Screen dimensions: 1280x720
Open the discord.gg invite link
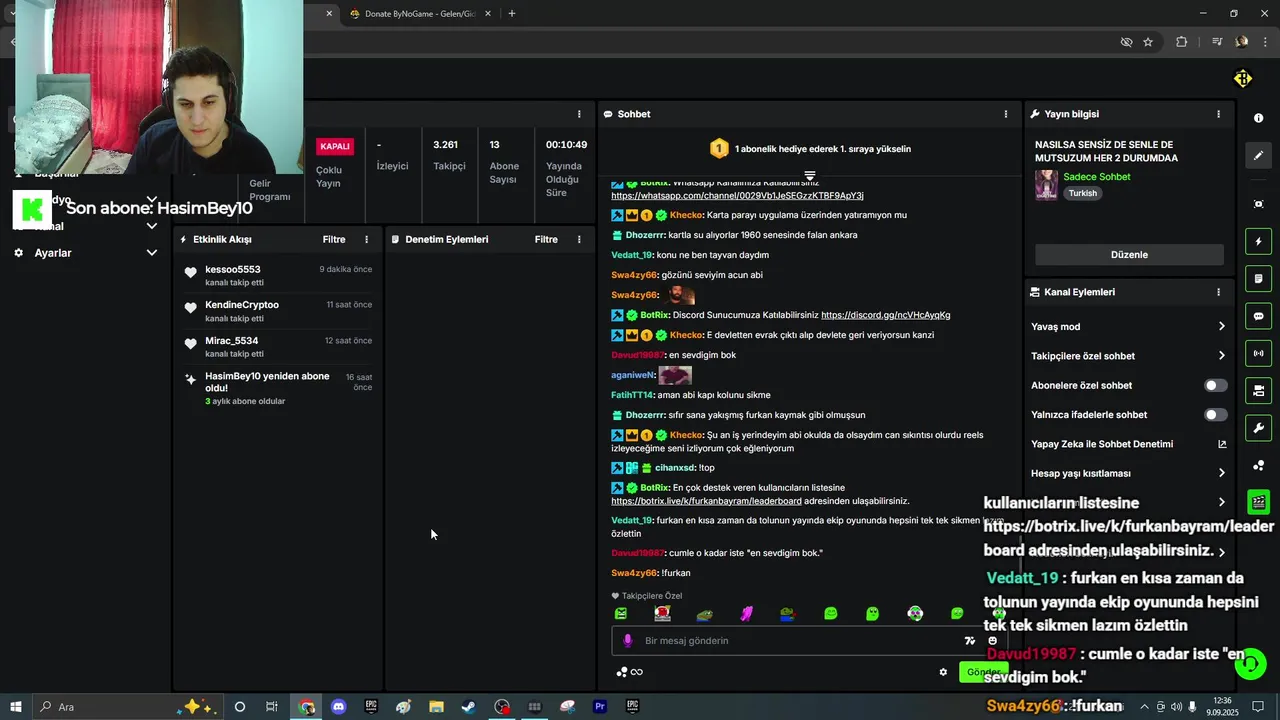pyautogui.click(x=885, y=315)
